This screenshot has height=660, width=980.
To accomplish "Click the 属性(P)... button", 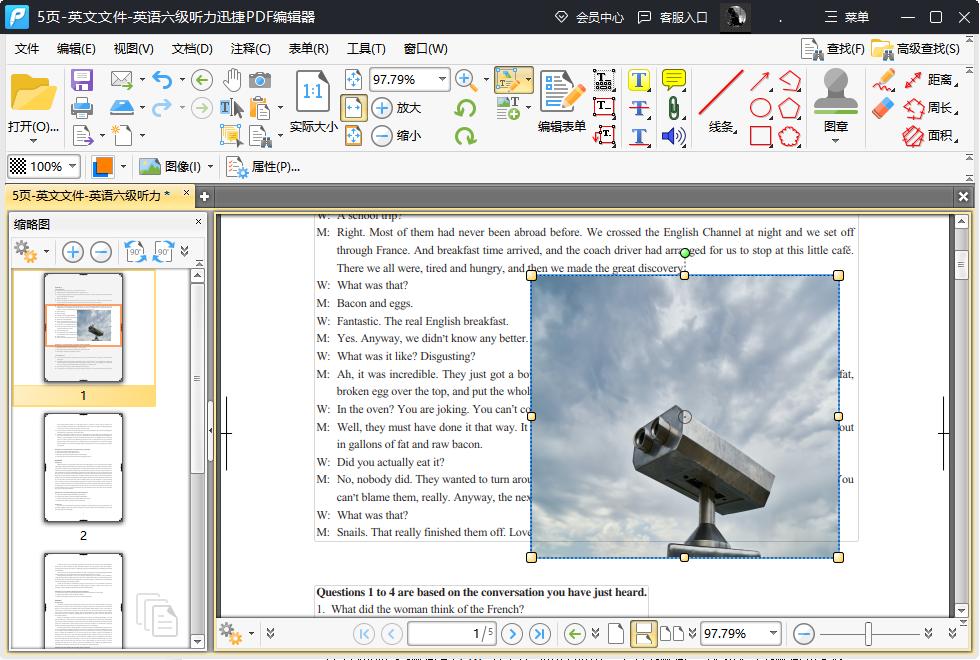I will click(x=264, y=167).
